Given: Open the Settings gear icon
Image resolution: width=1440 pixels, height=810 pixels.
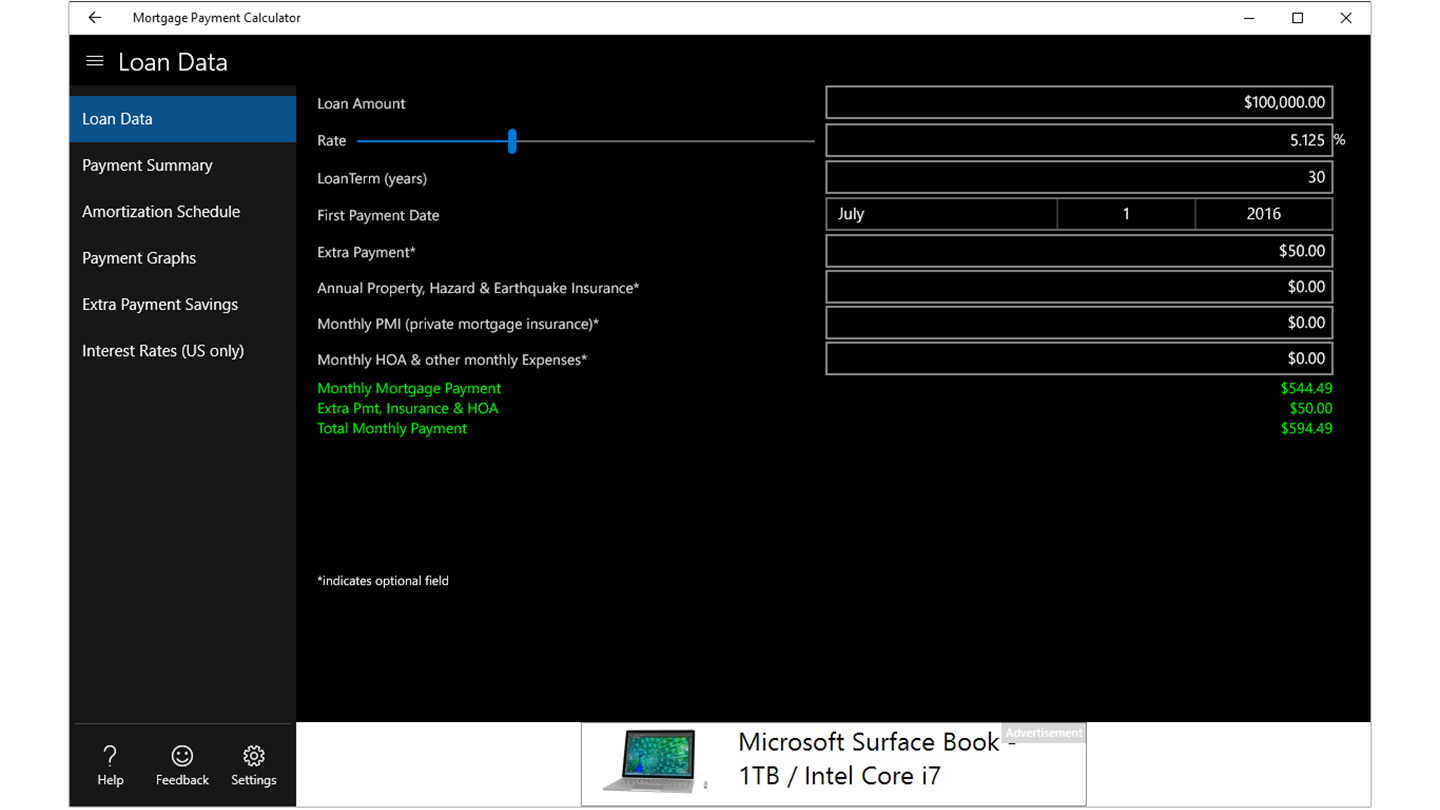Looking at the screenshot, I should click(254, 756).
